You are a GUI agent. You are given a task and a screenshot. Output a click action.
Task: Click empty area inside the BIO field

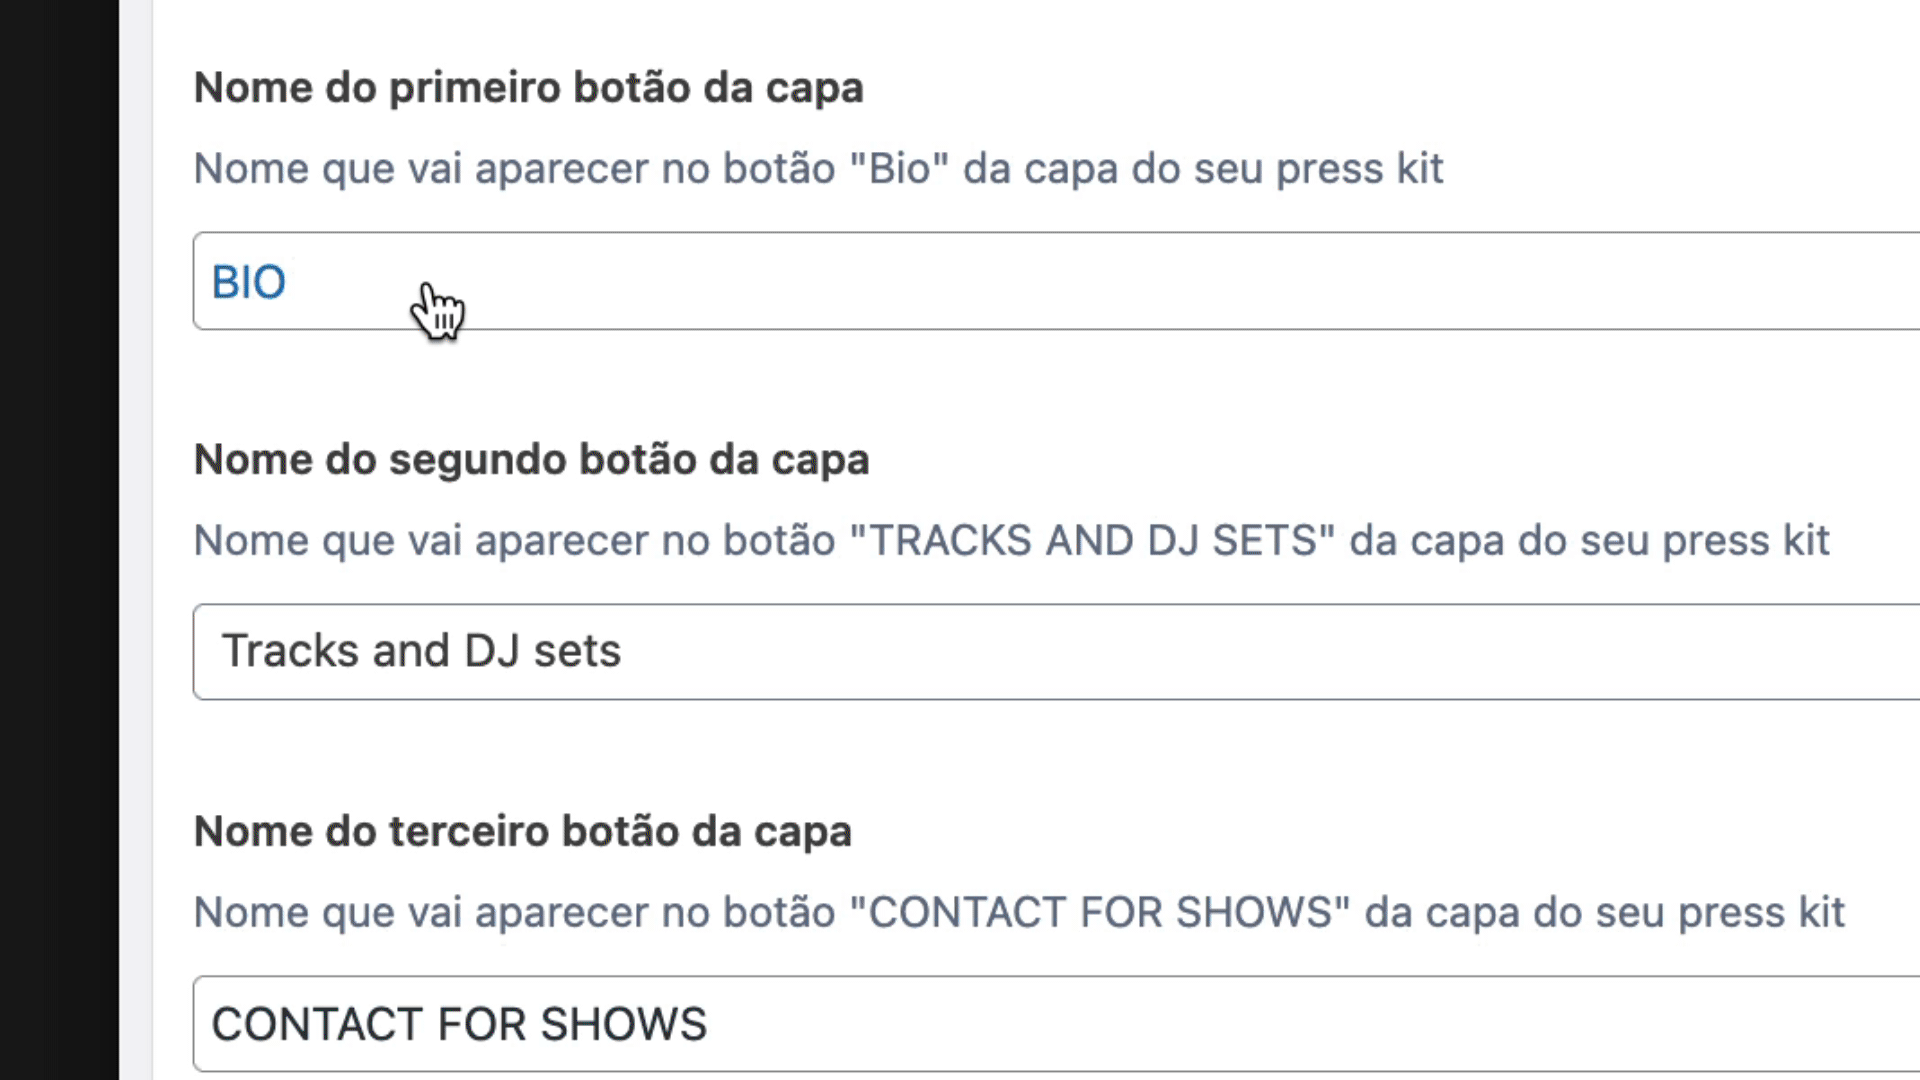tap(1100, 281)
